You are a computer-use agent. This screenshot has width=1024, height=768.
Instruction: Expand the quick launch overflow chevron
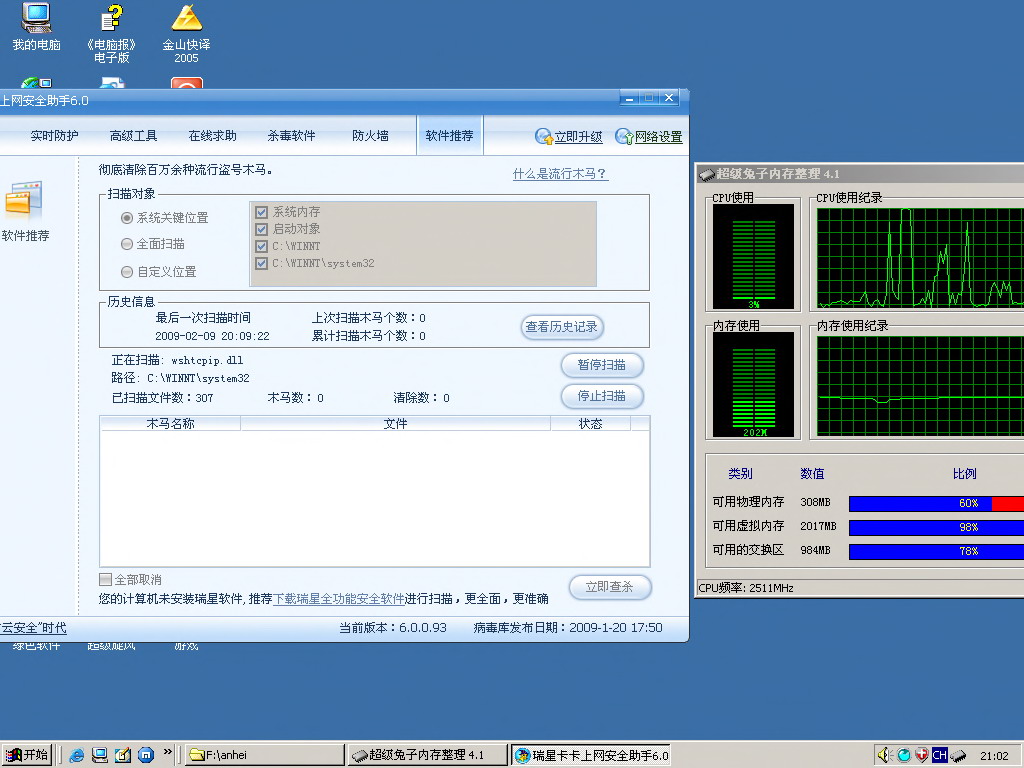[x=167, y=752]
